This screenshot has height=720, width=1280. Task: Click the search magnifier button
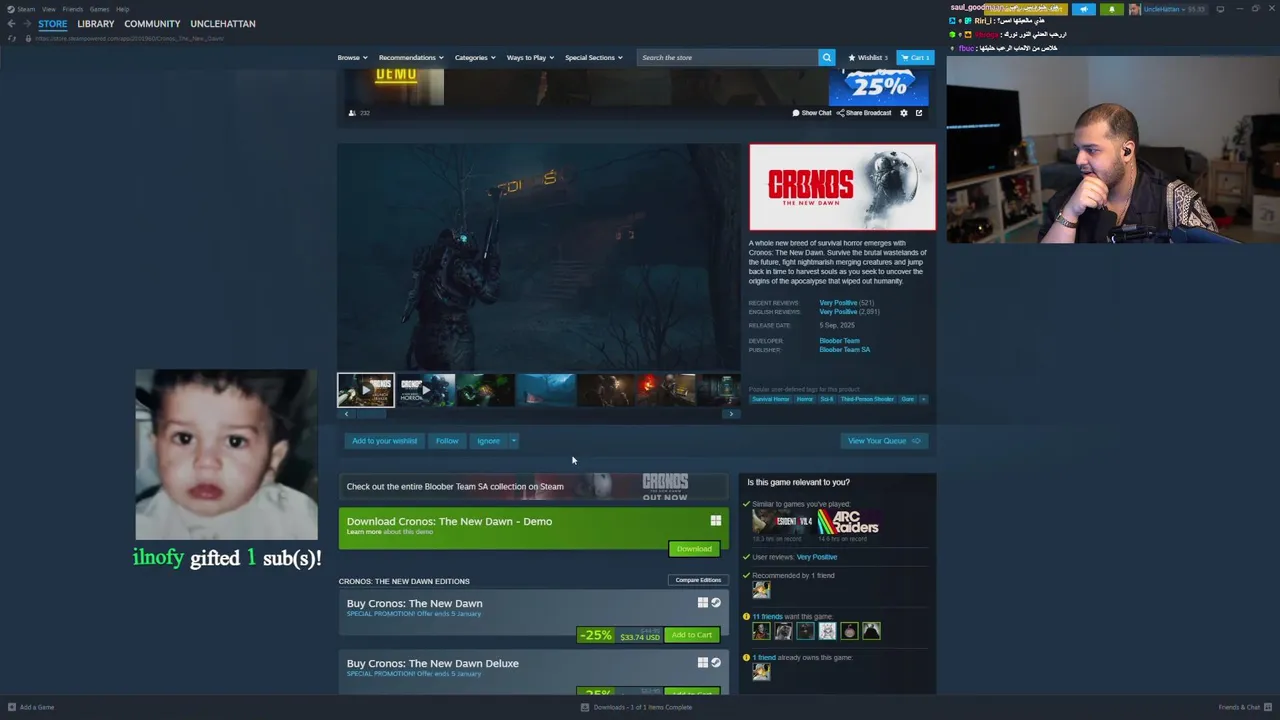[826, 57]
